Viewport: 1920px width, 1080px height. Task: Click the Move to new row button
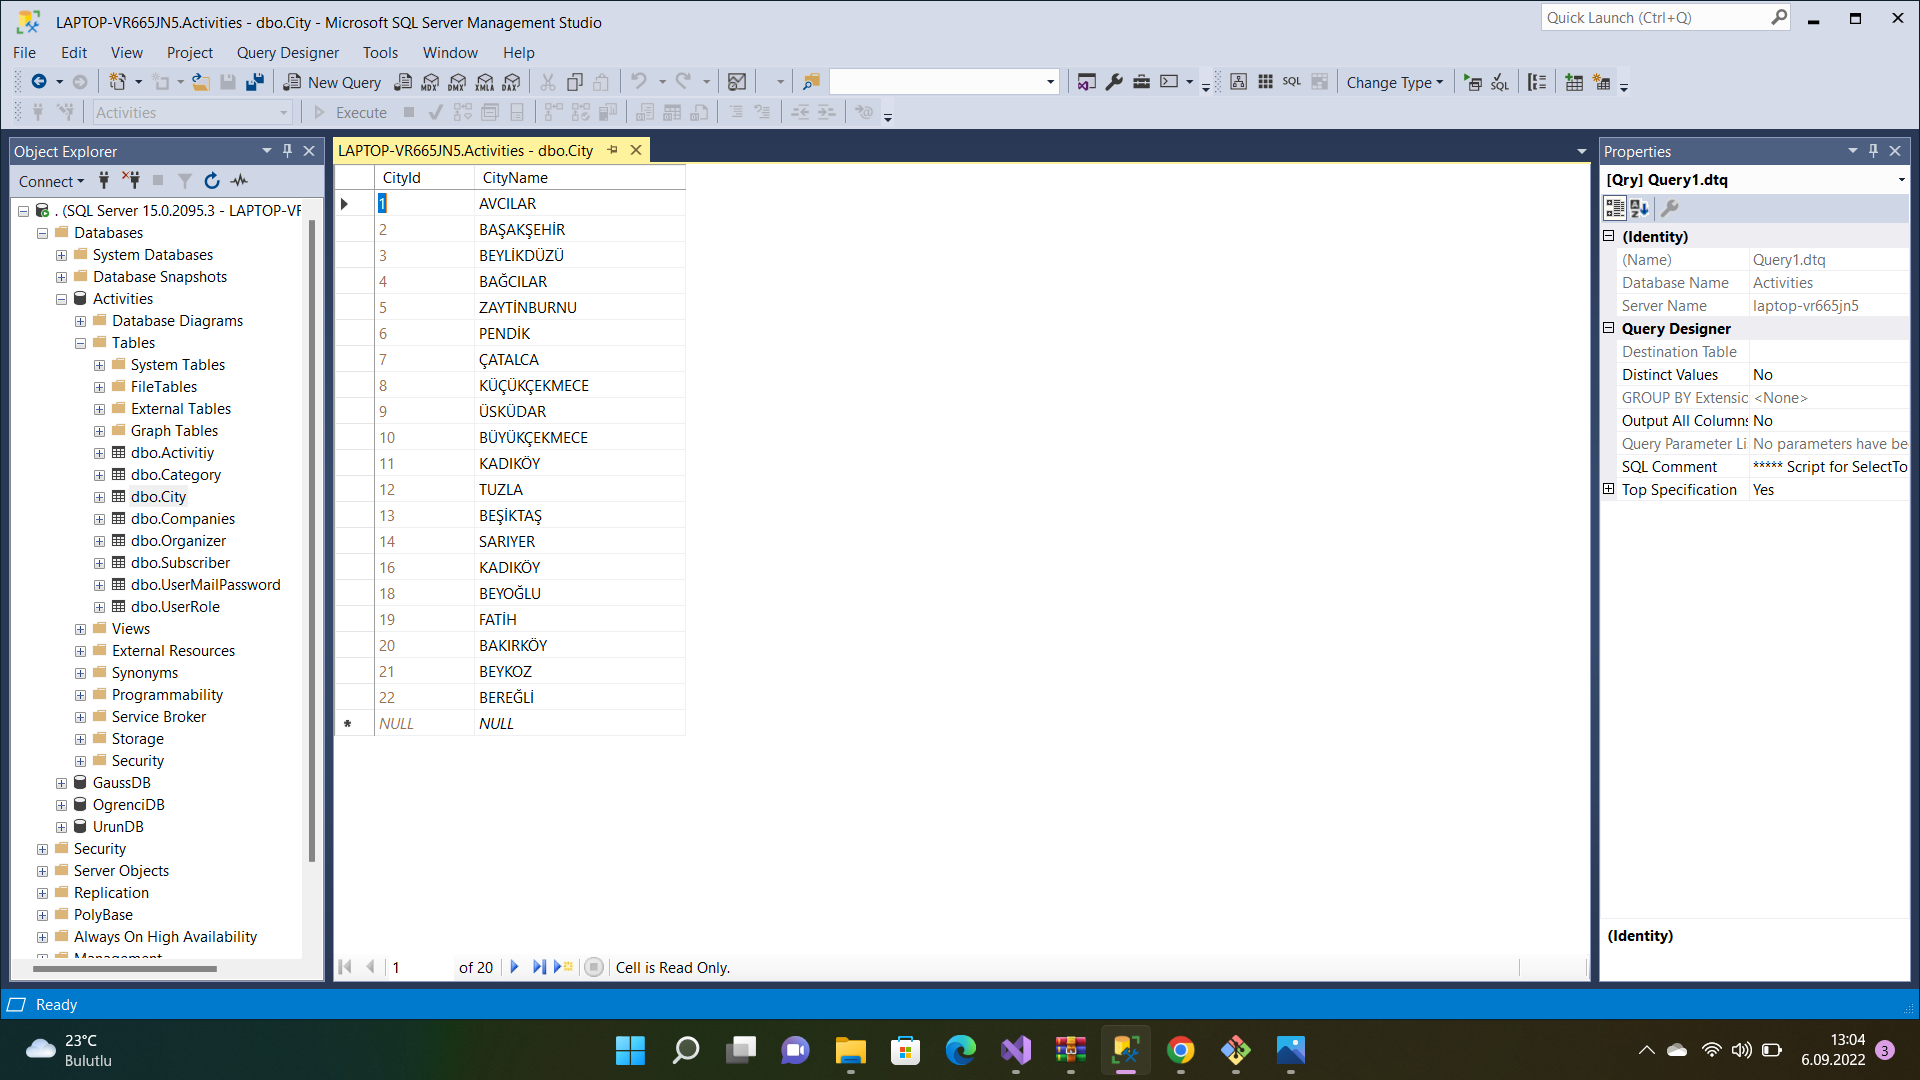[x=563, y=967]
